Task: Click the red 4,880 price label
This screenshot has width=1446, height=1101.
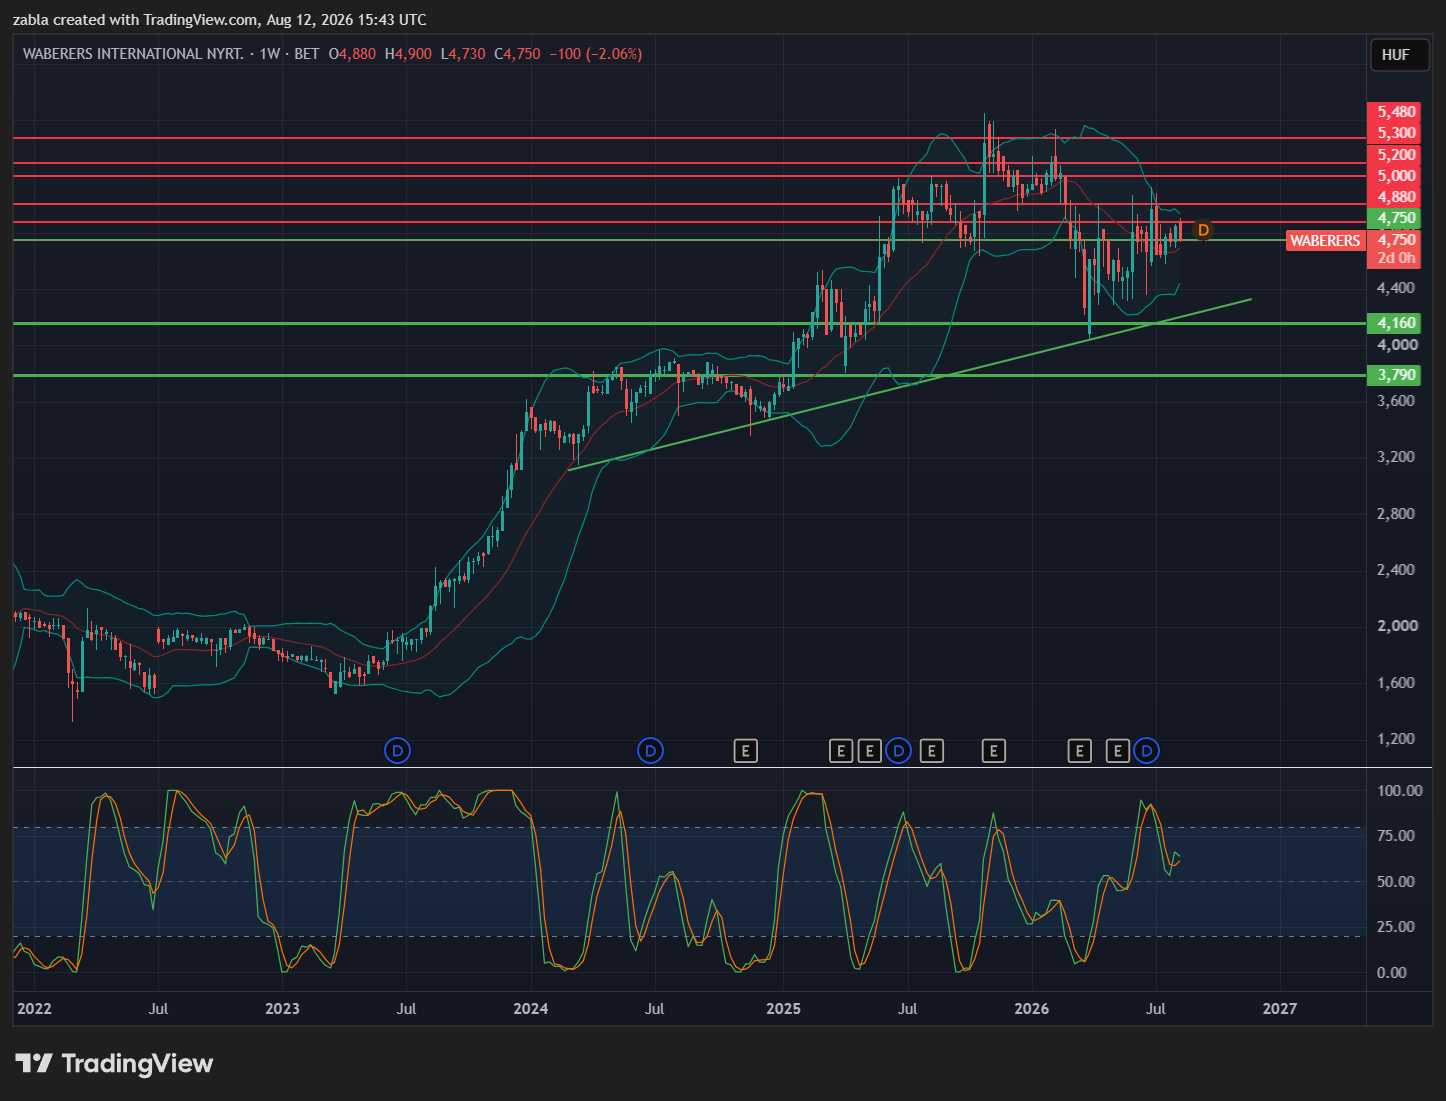Action: click(x=1396, y=197)
